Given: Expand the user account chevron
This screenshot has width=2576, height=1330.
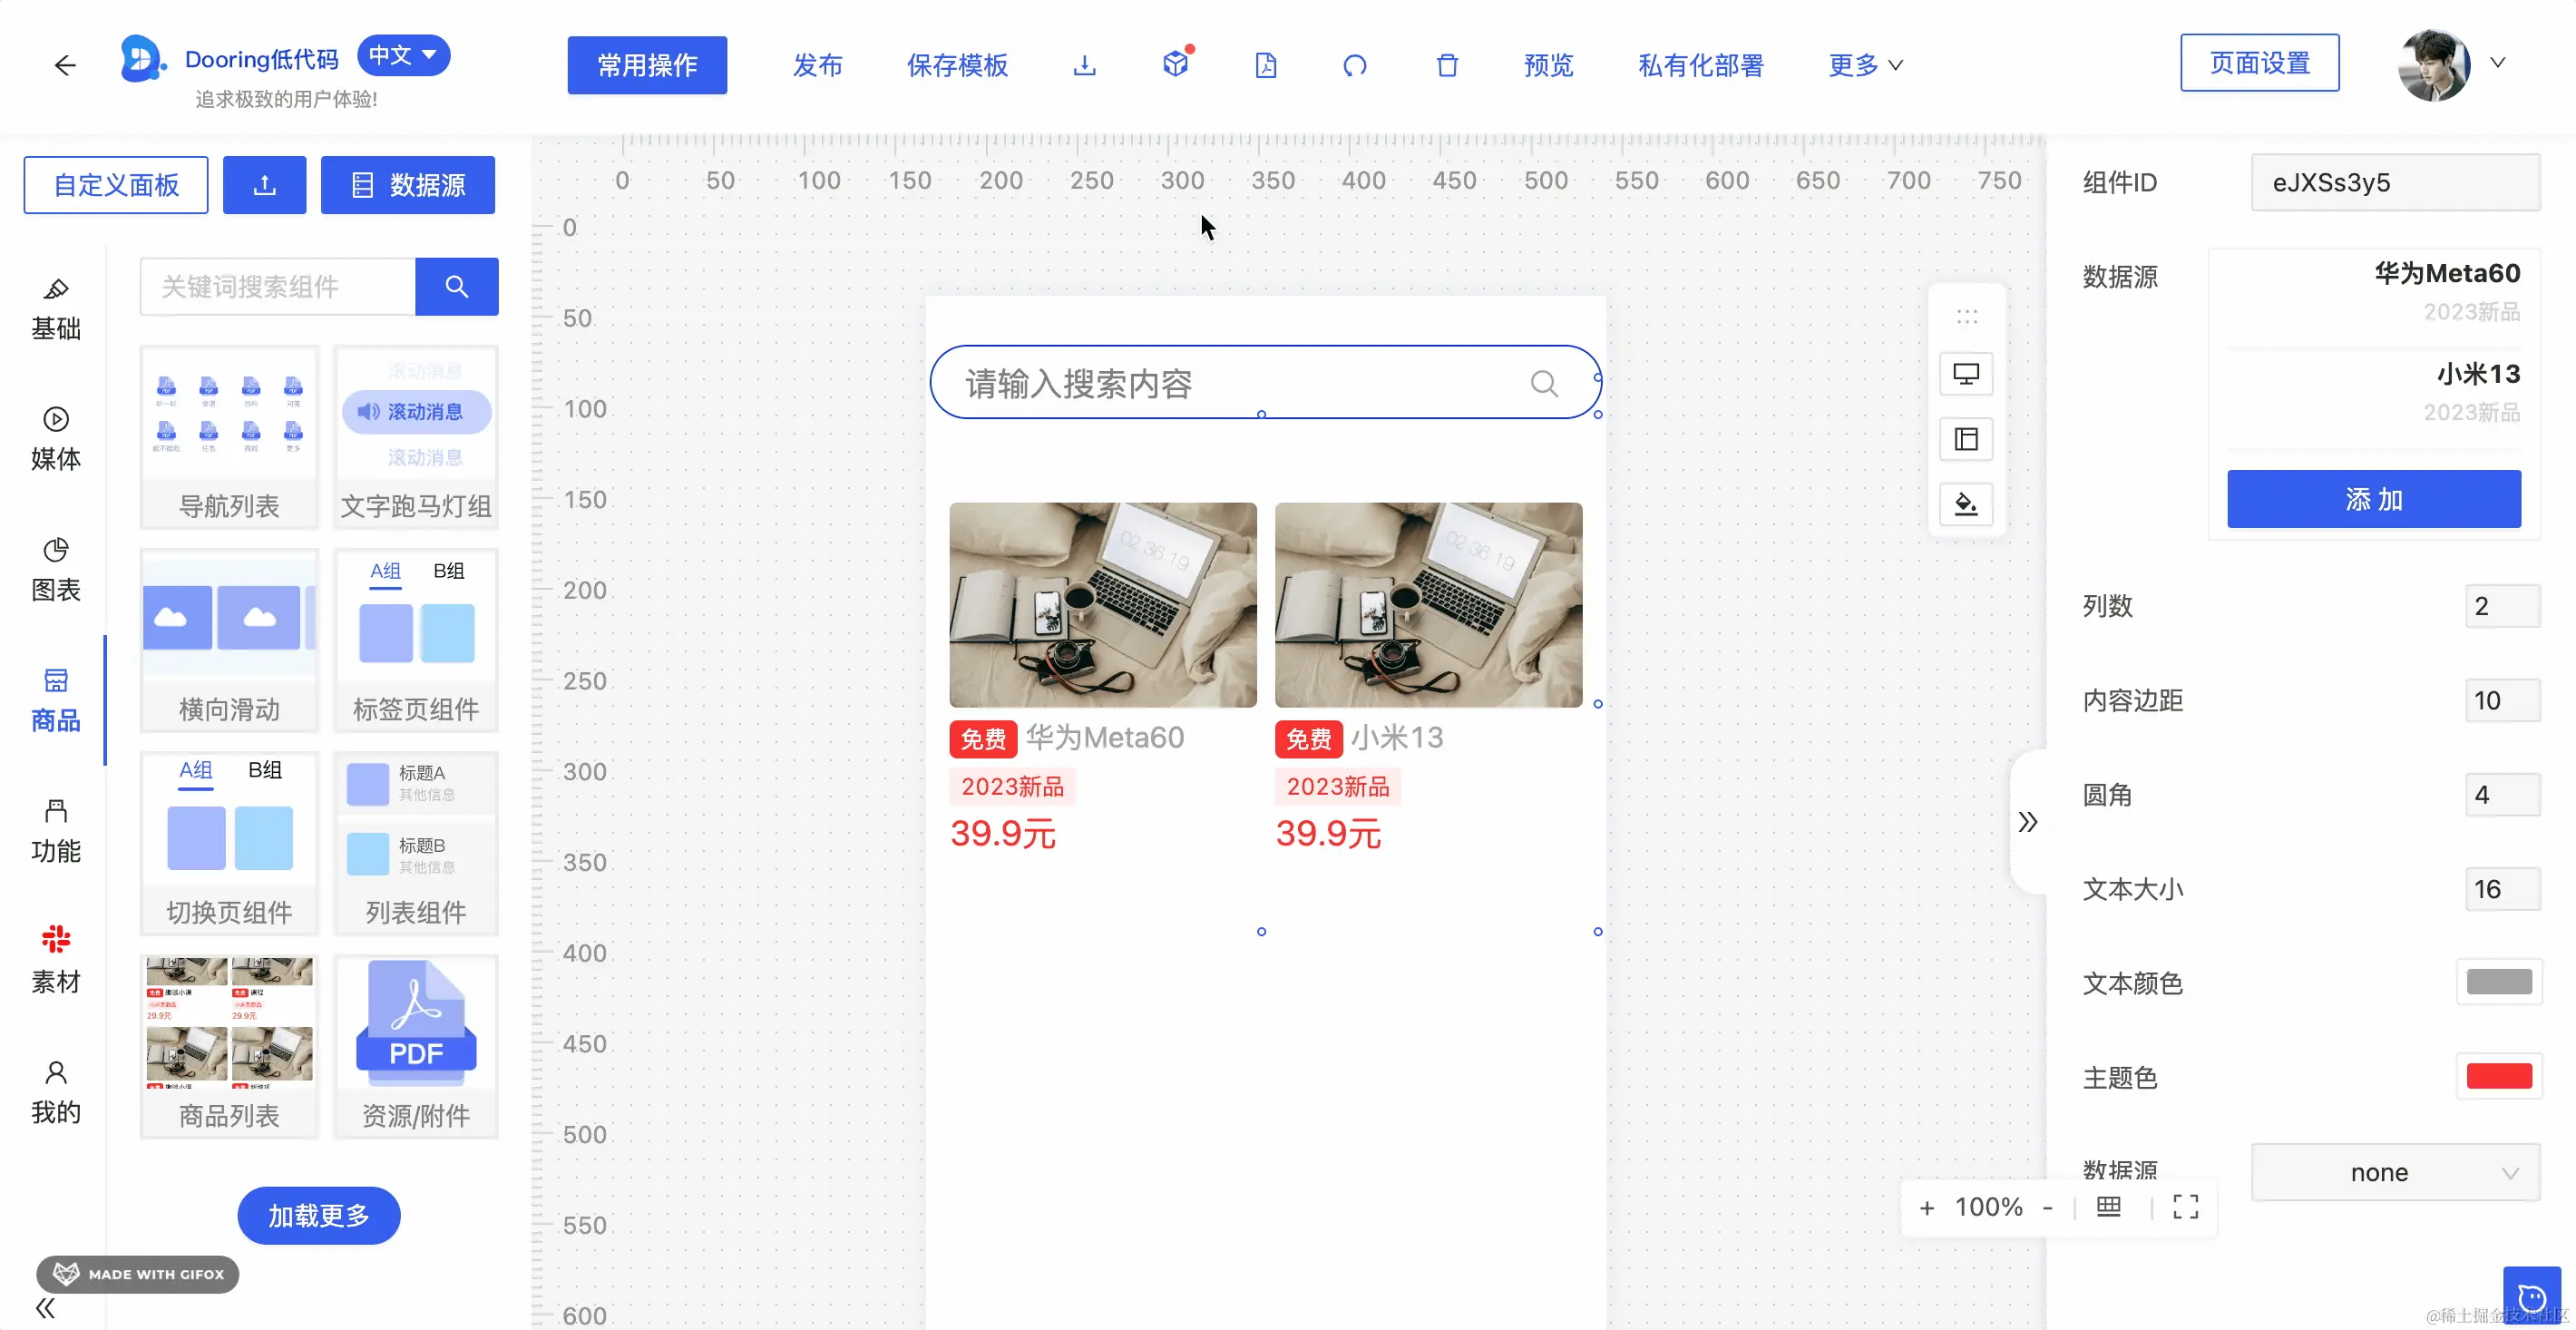Looking at the screenshot, I should (x=2497, y=63).
